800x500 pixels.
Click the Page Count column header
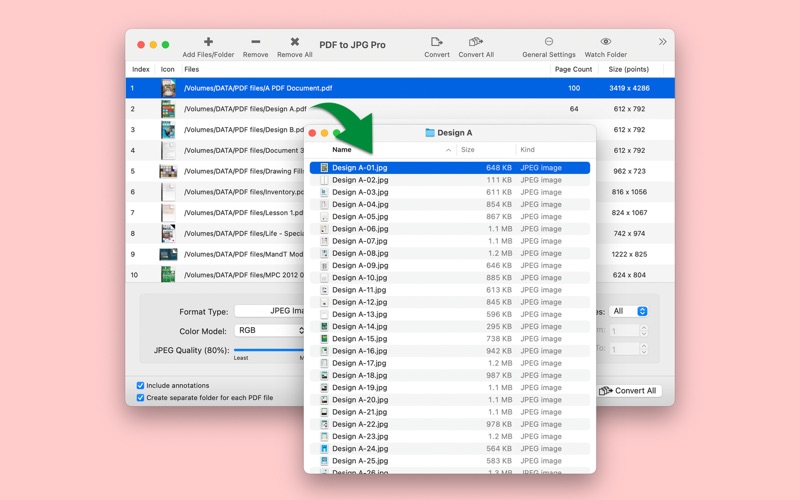click(573, 70)
